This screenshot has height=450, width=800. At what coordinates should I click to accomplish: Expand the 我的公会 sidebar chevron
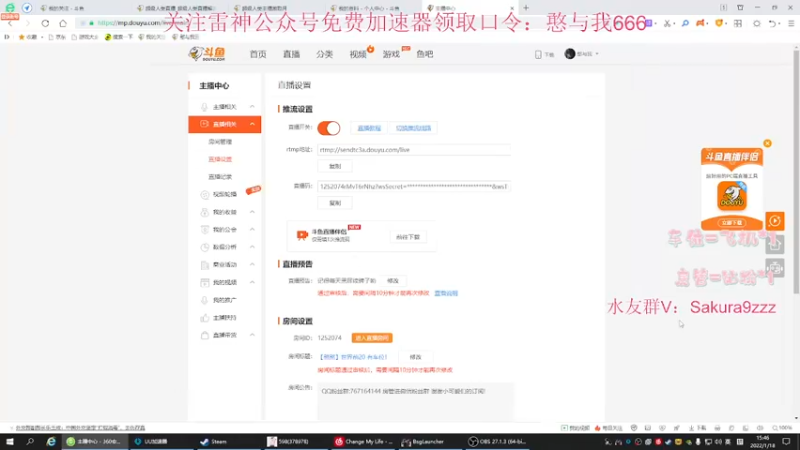pyautogui.click(x=252, y=230)
